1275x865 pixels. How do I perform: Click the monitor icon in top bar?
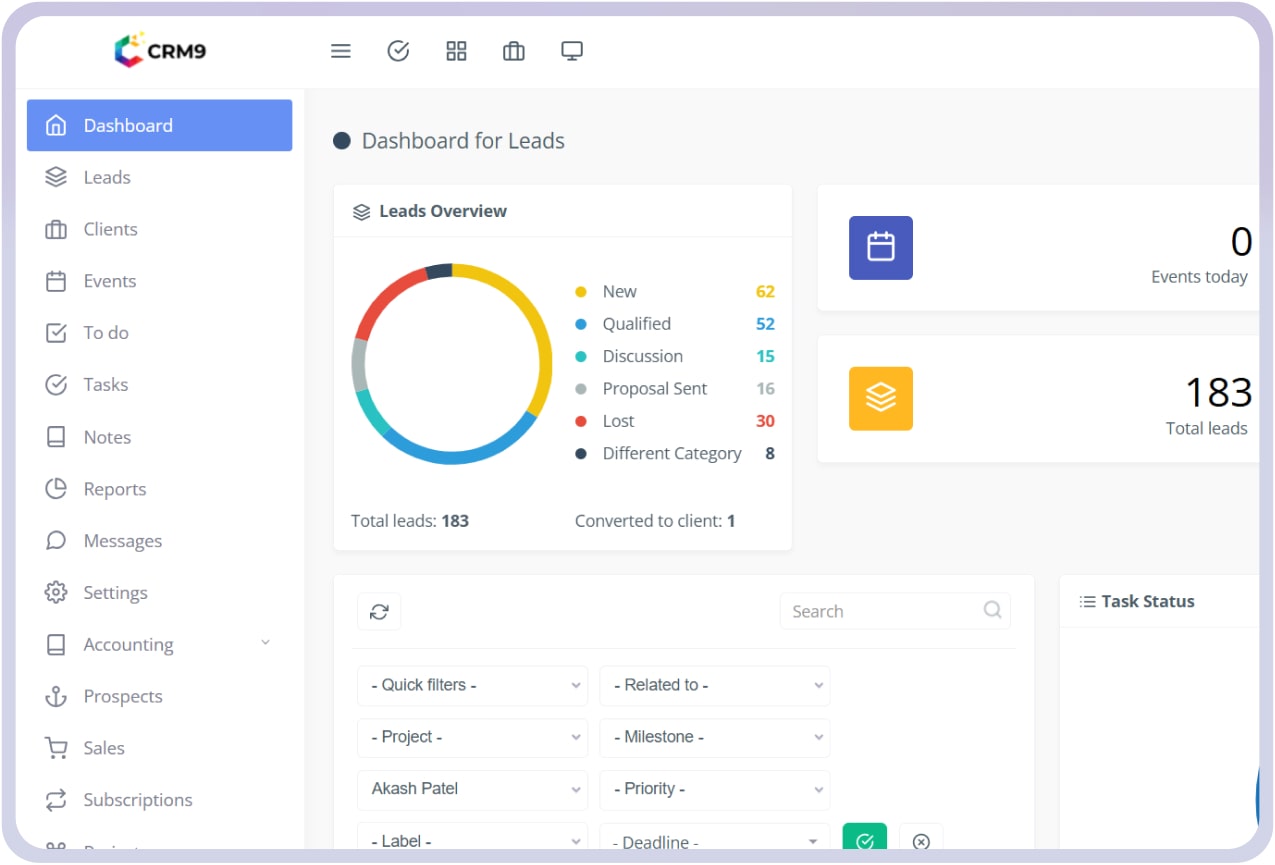click(572, 51)
